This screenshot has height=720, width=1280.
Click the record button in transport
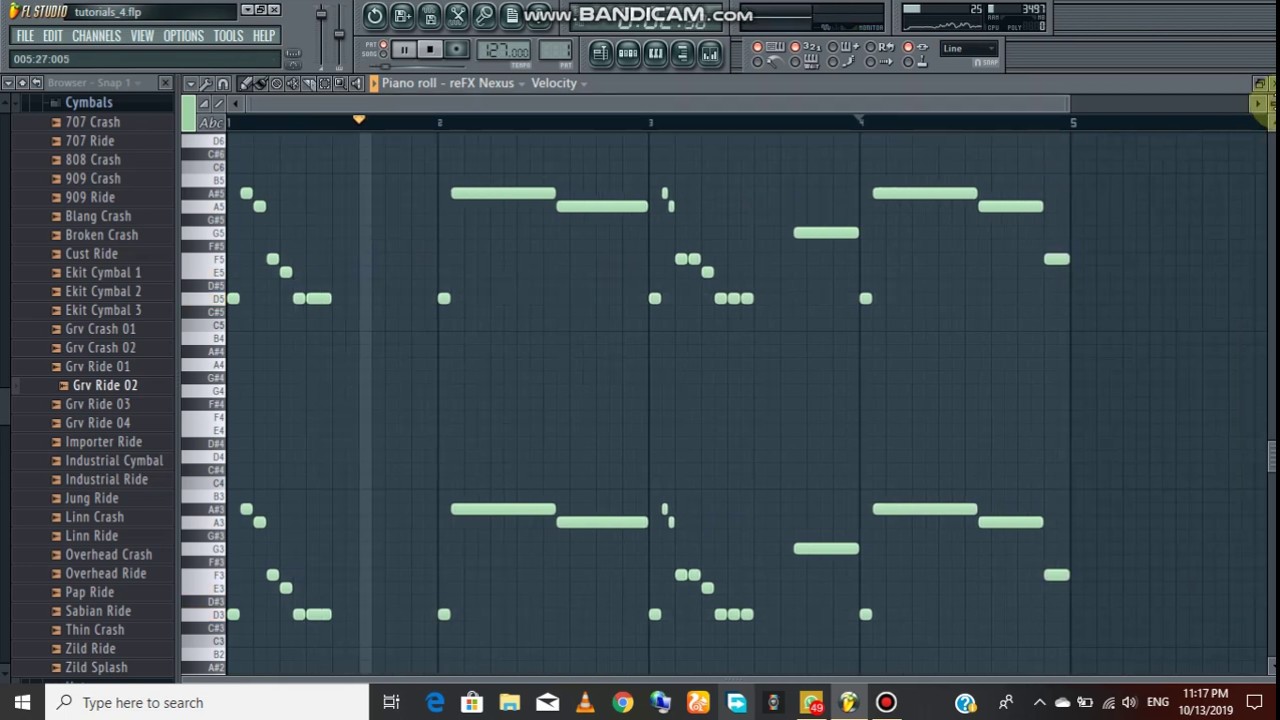(456, 49)
